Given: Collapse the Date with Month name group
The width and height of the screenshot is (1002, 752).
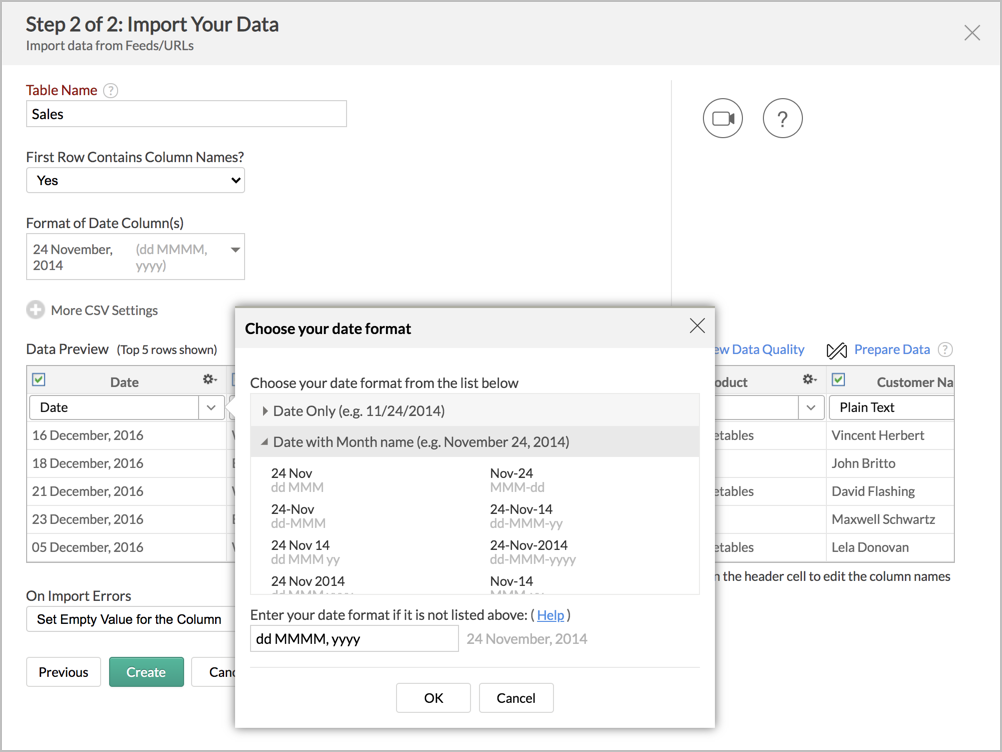Looking at the screenshot, I should pyautogui.click(x=475, y=442).
